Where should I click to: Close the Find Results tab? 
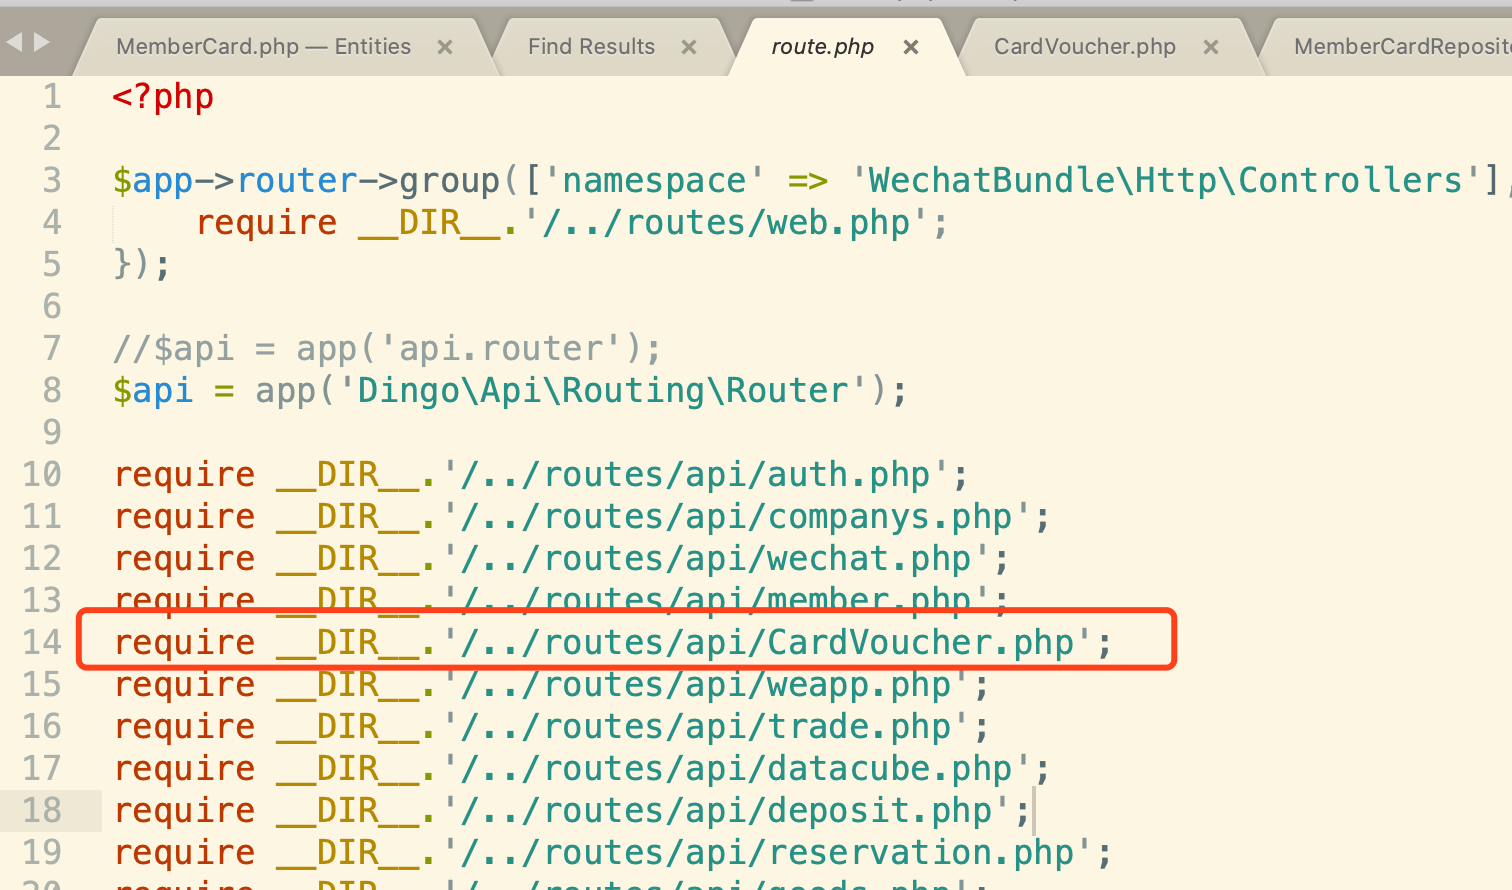point(688,47)
